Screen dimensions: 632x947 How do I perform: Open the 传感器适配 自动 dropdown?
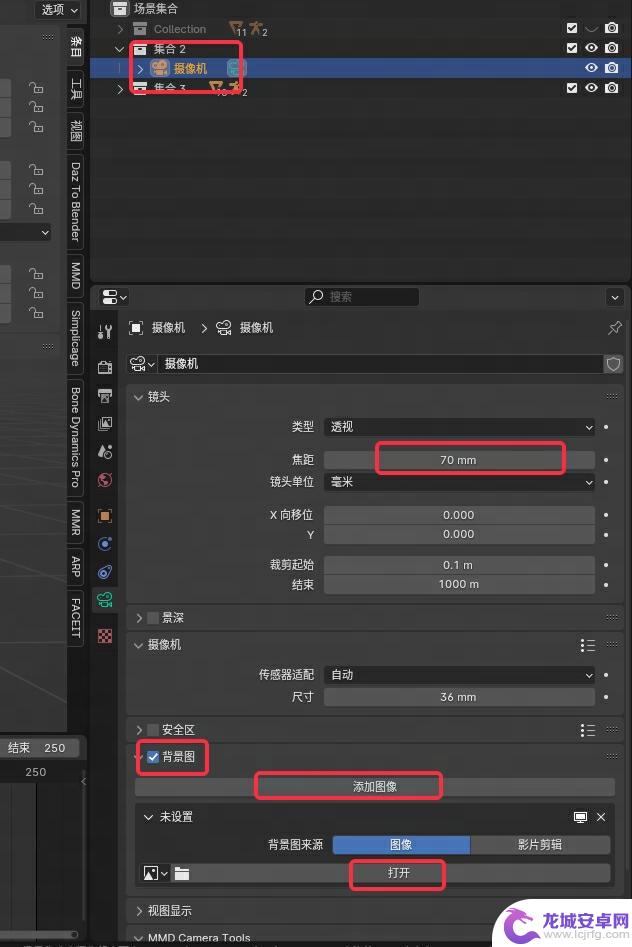tap(459, 675)
